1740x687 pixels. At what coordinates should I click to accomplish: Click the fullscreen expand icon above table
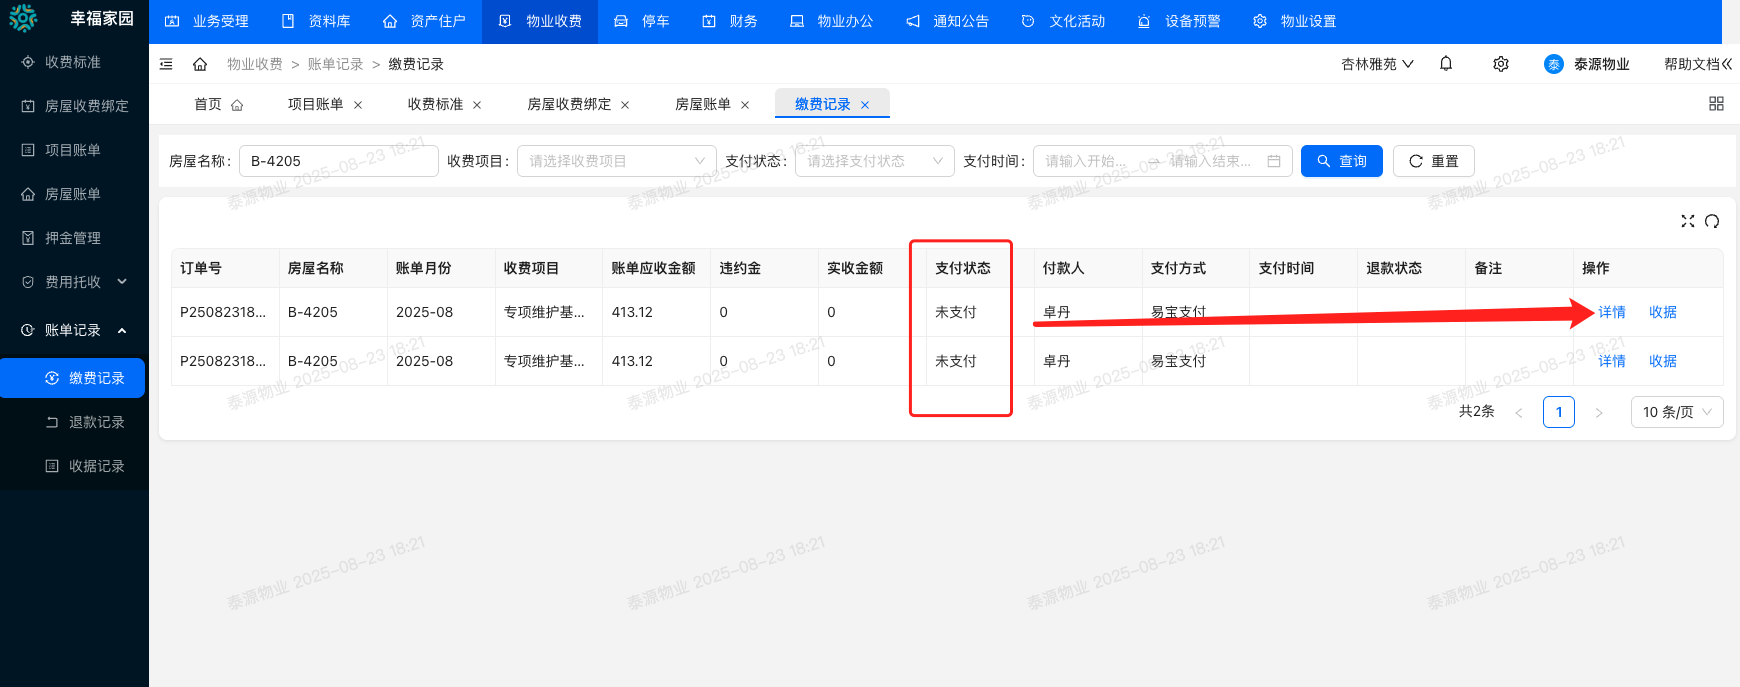click(1687, 221)
